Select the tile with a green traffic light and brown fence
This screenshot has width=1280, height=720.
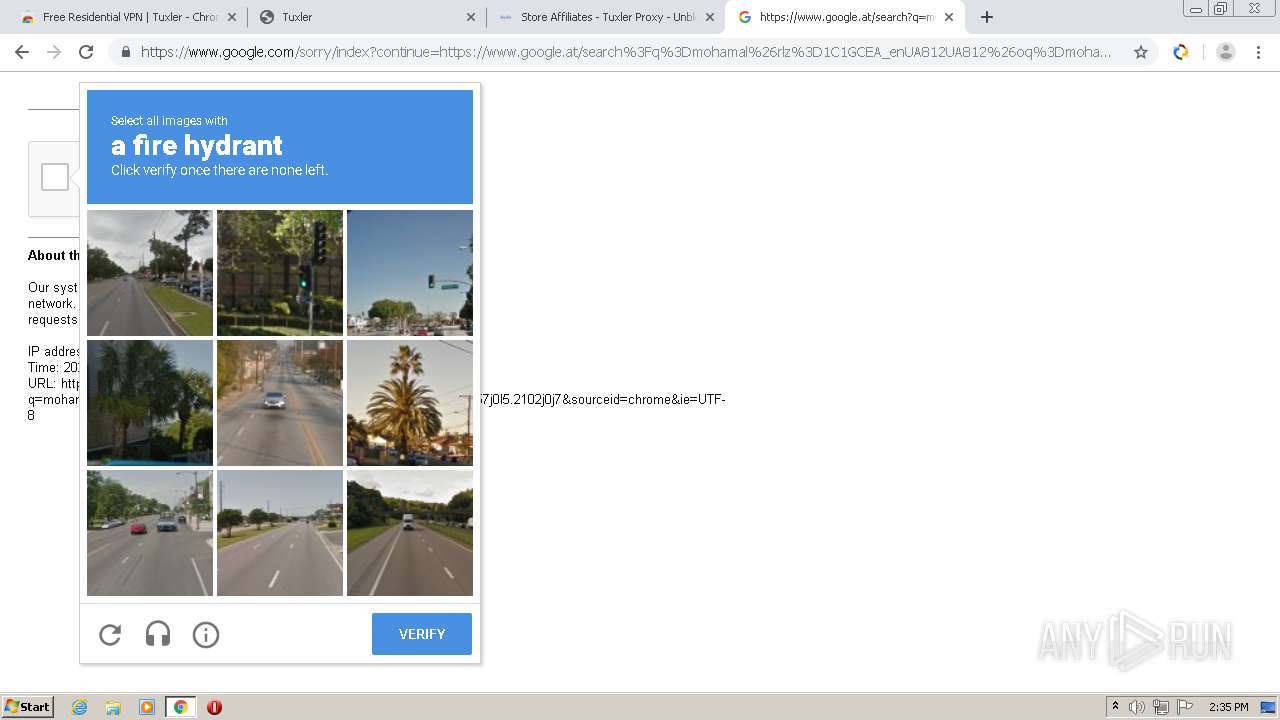pyautogui.click(x=280, y=273)
